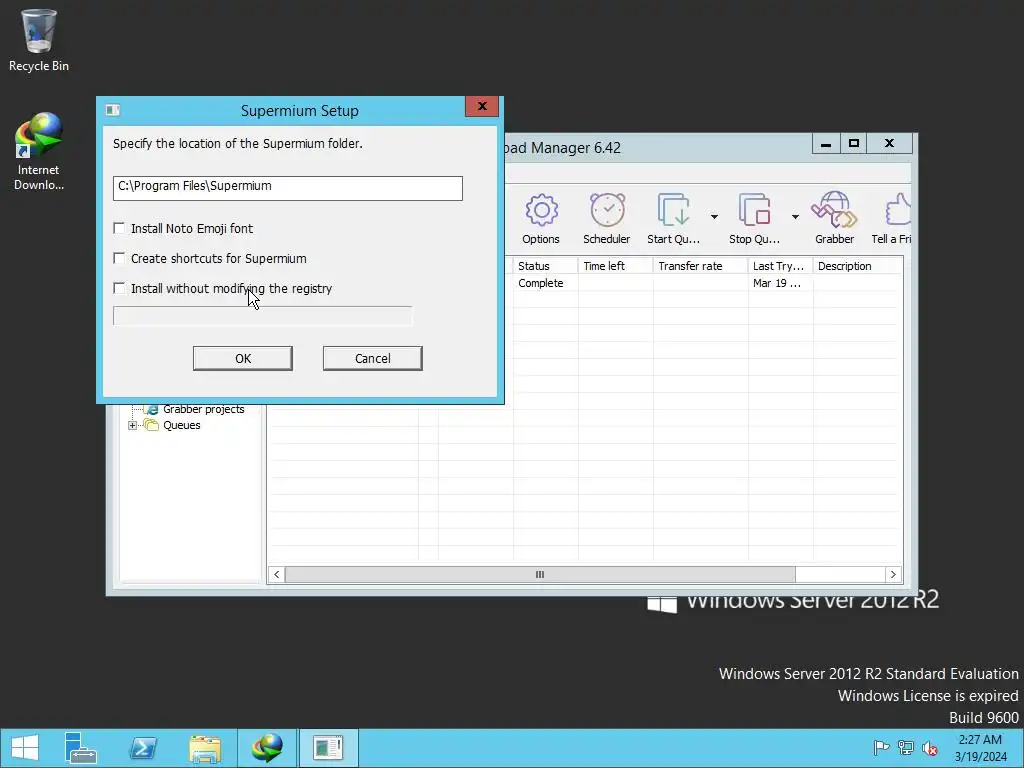Click the Mar 19 last try cell

[776, 283]
